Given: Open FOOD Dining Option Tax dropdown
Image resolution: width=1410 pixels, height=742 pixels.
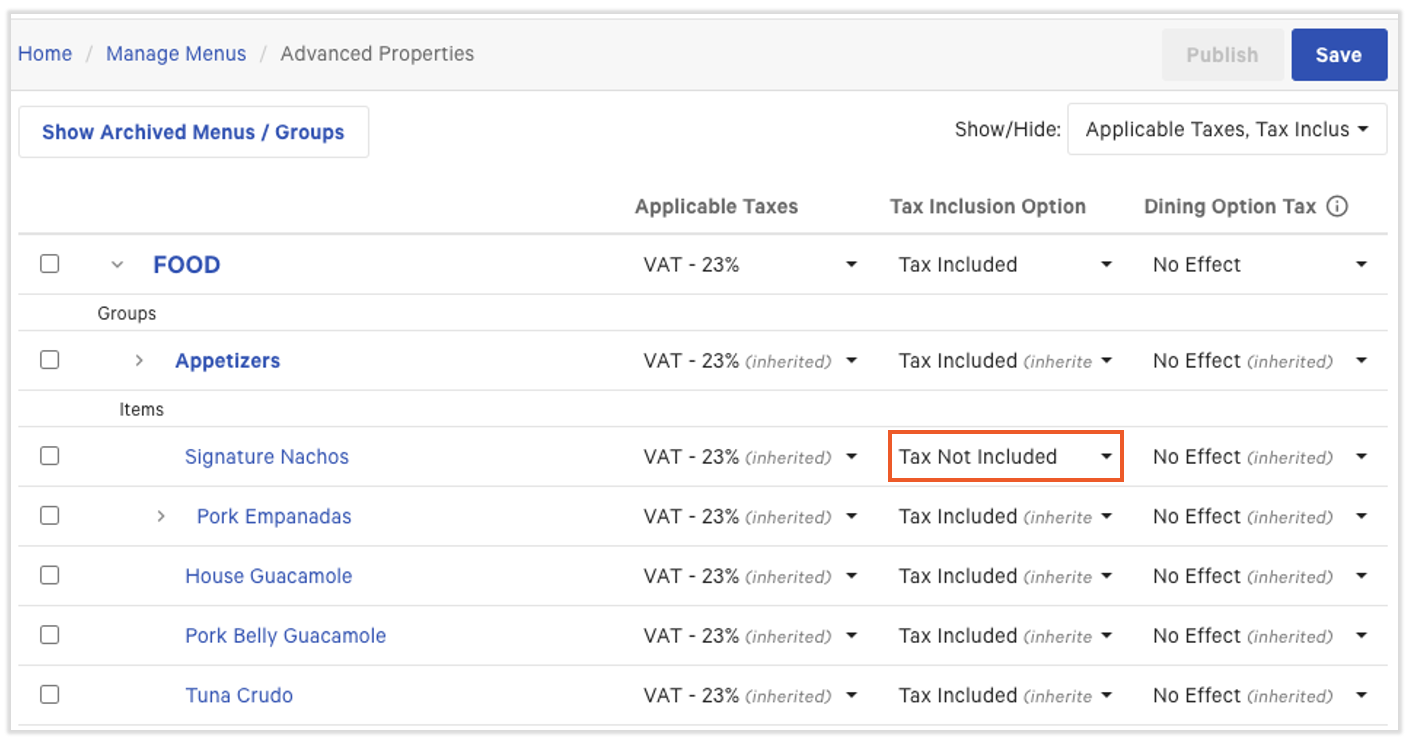Looking at the screenshot, I should (x=1259, y=265).
